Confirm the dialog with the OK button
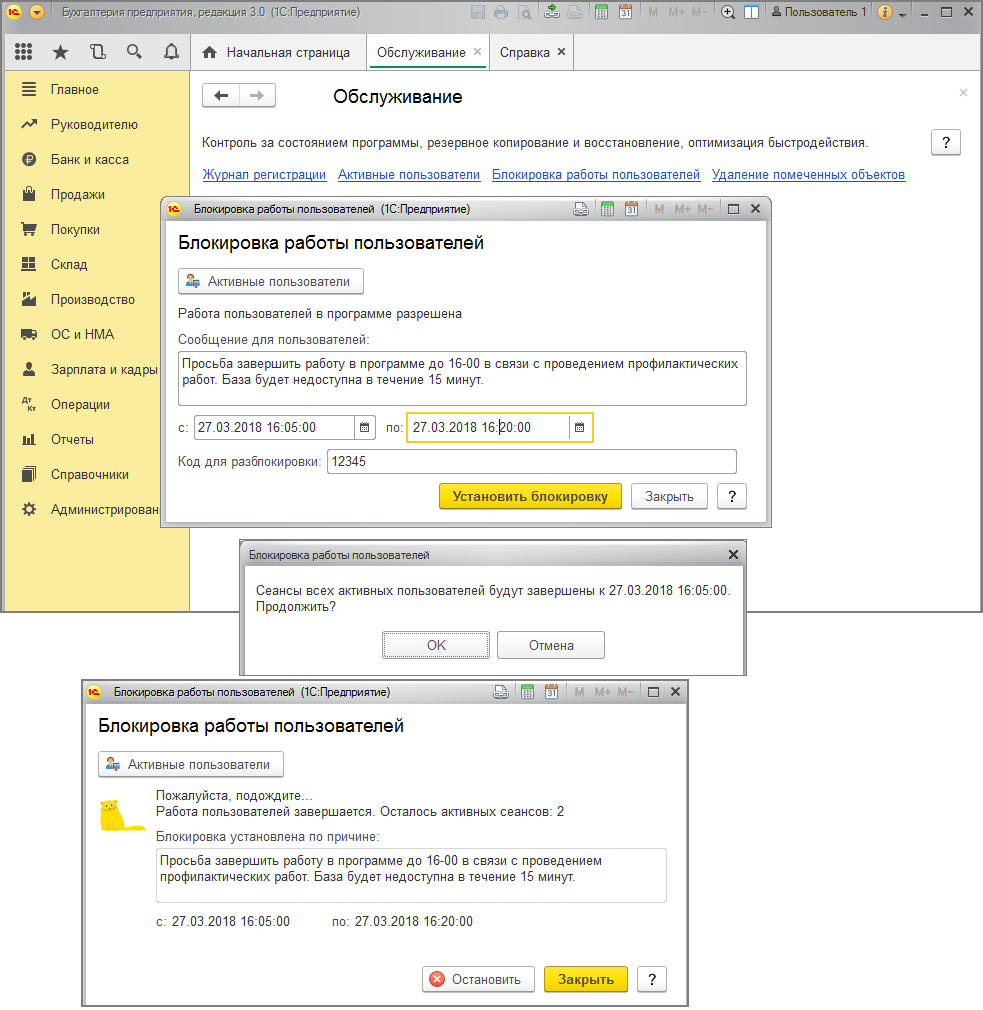983x1010 pixels. click(436, 645)
